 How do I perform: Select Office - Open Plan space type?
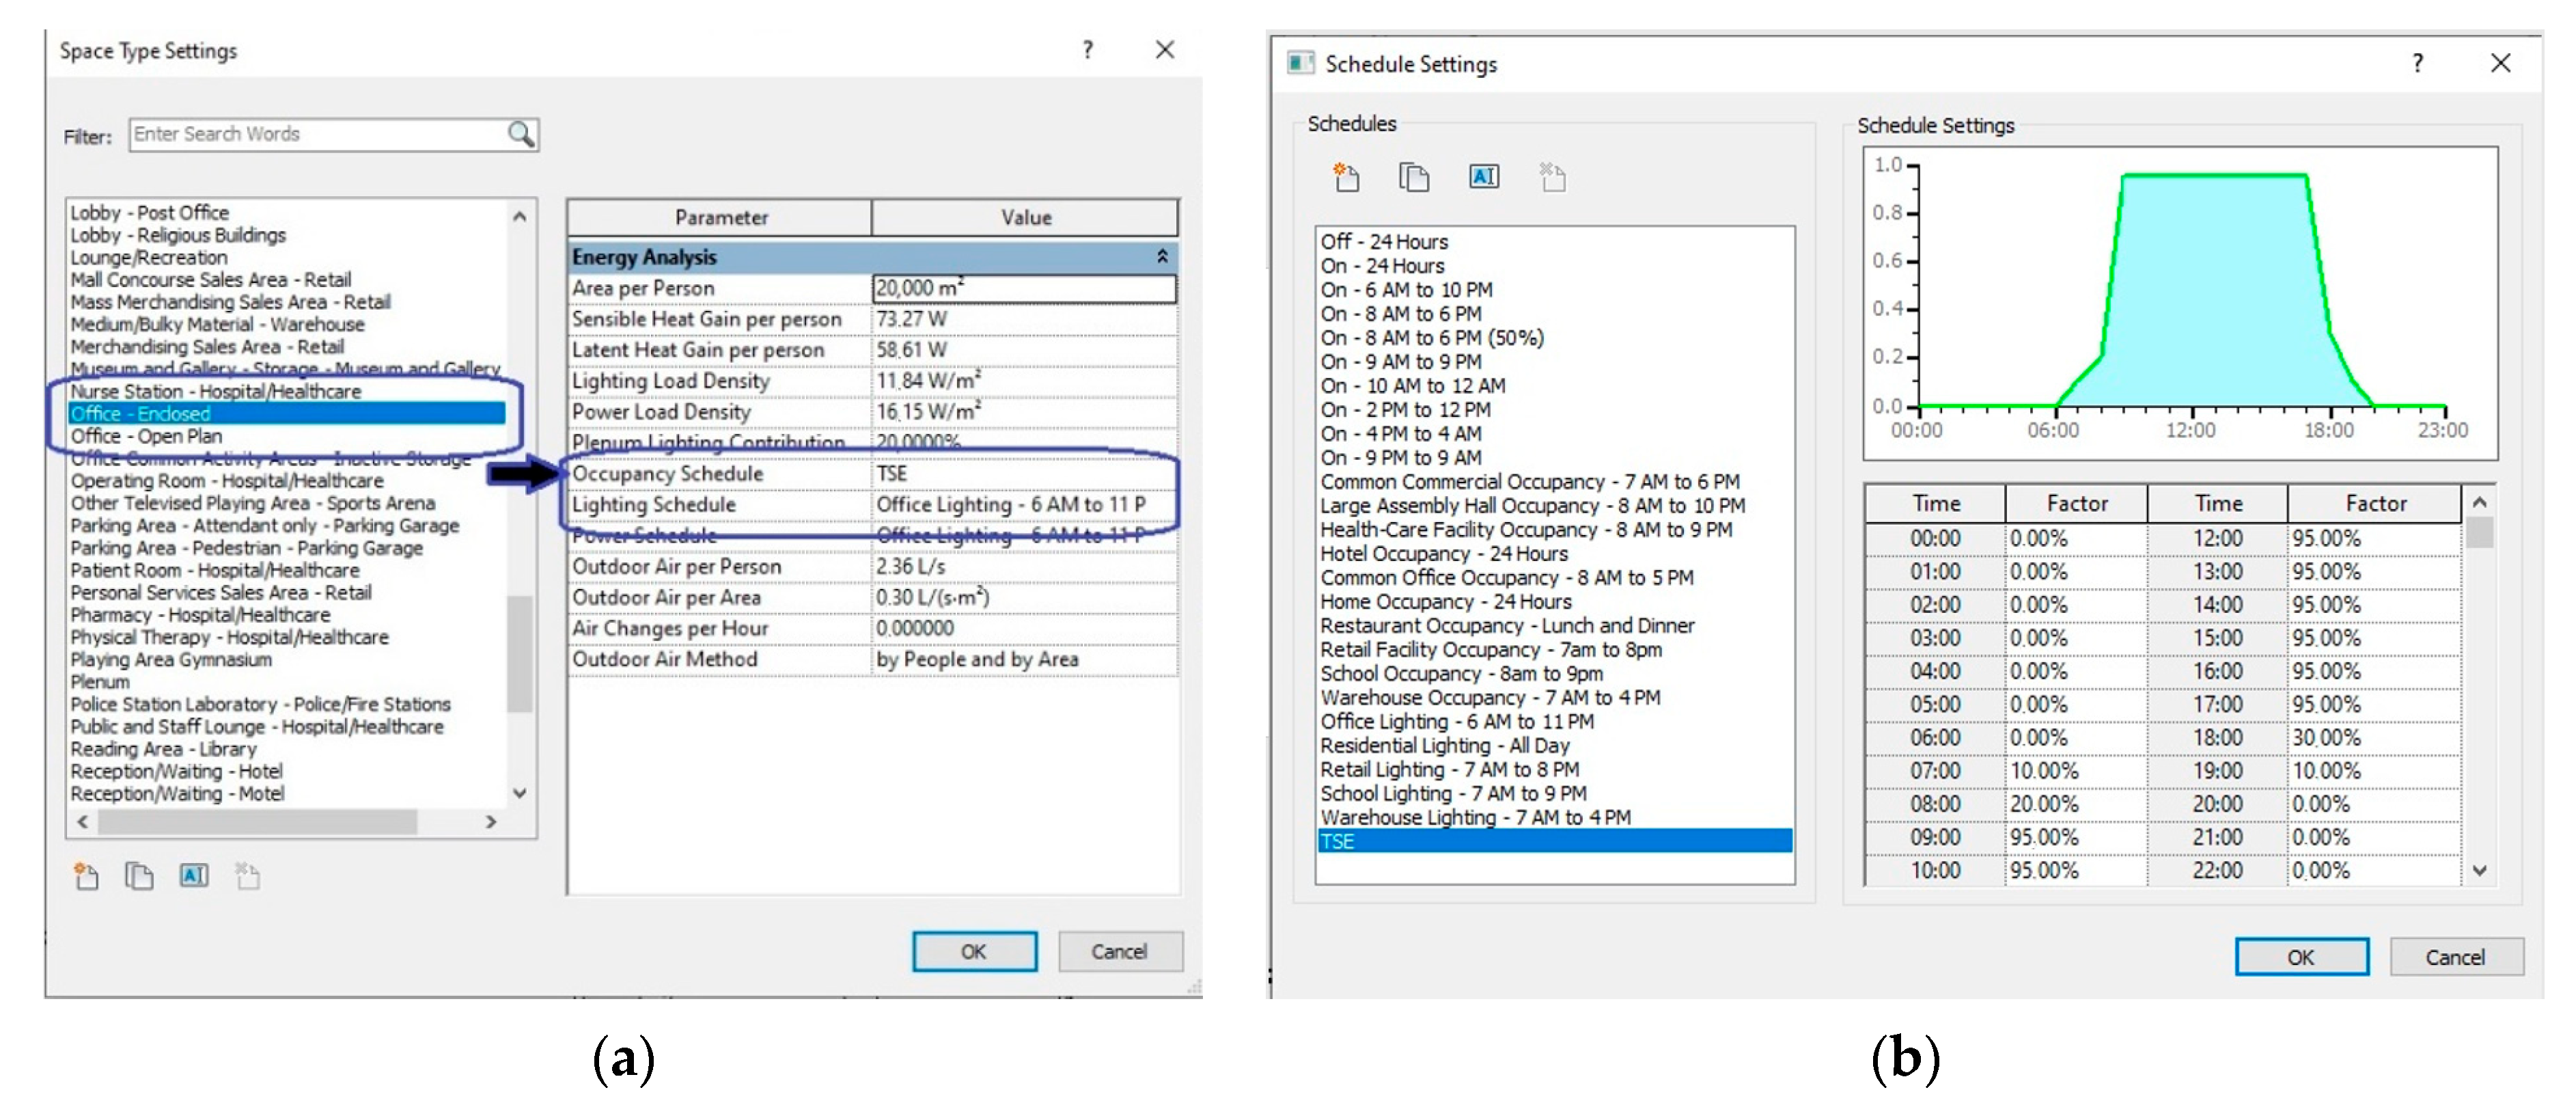point(146,436)
